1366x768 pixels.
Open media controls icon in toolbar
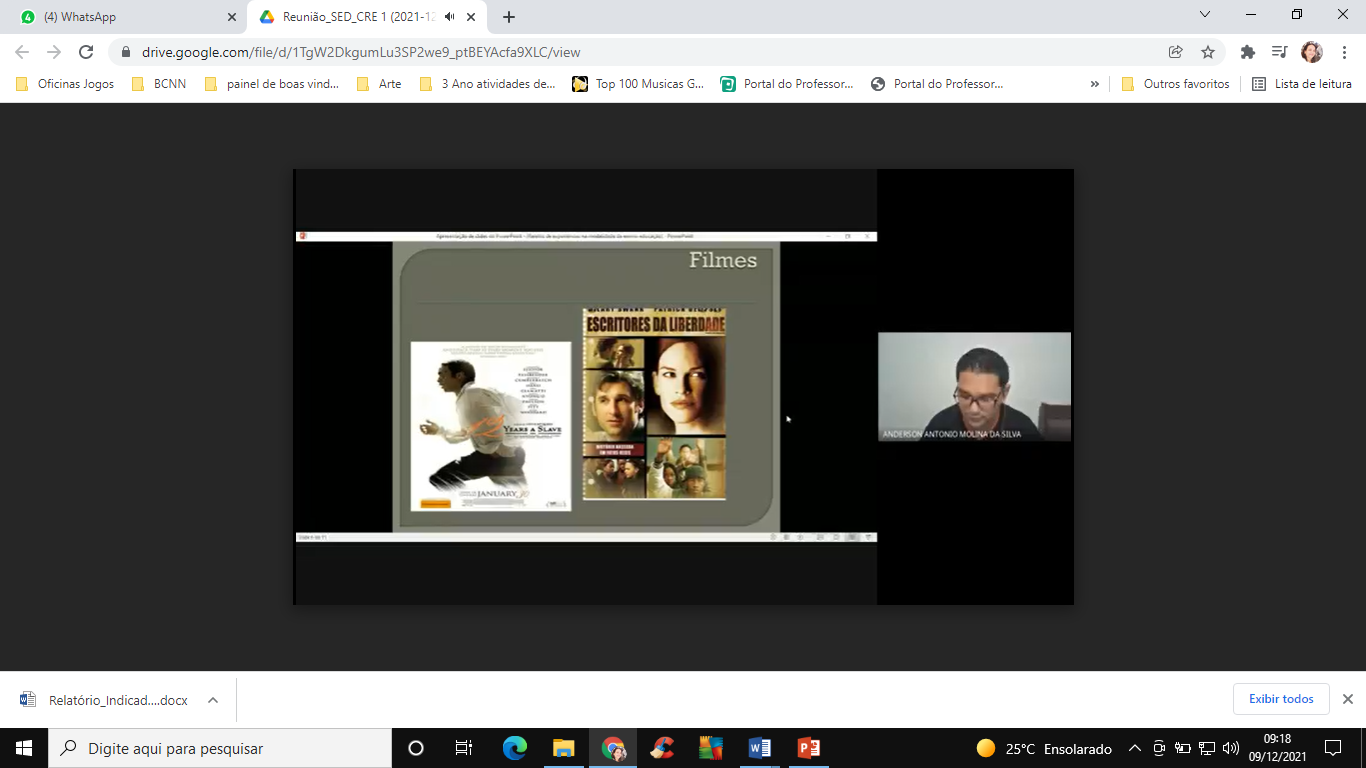1279,52
